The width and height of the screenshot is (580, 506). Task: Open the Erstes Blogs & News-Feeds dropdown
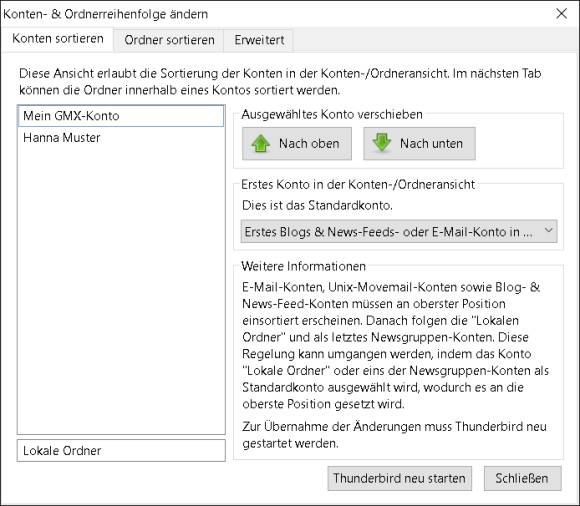pyautogui.click(x=399, y=232)
